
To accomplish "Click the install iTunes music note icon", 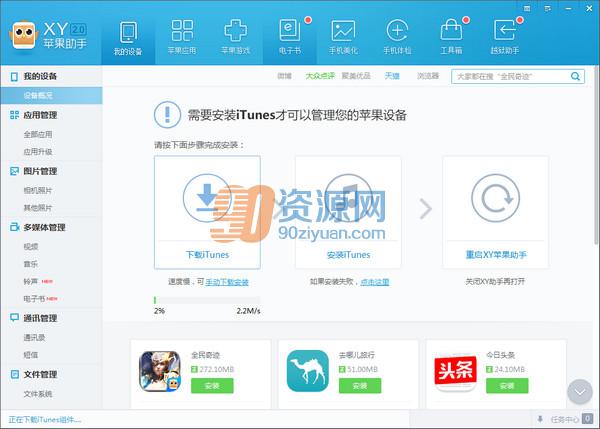I will [x=348, y=198].
